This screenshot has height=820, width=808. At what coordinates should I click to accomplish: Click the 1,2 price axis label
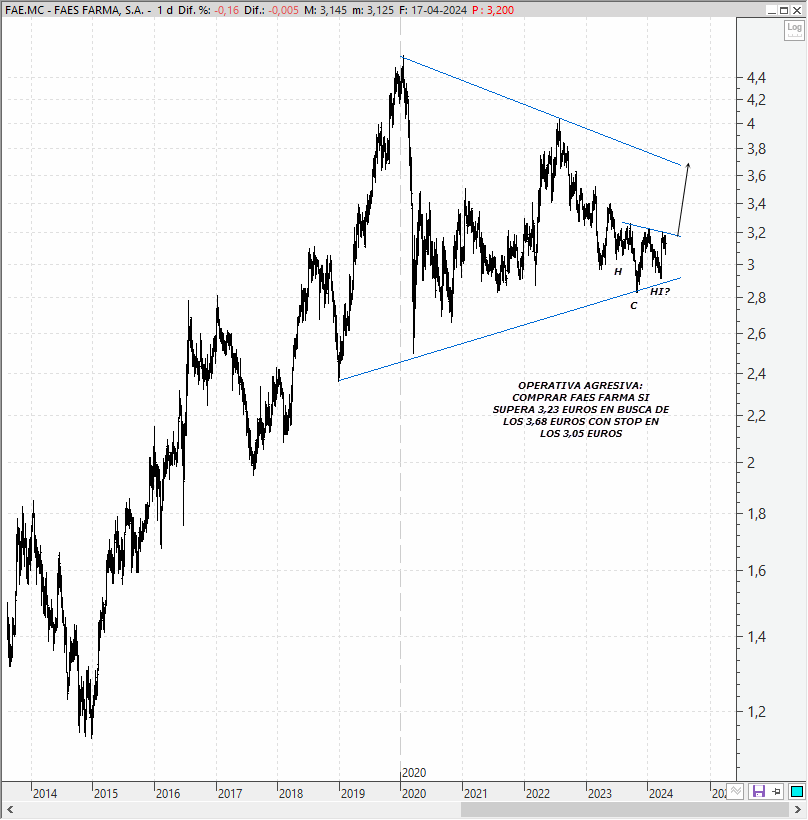[x=756, y=712]
